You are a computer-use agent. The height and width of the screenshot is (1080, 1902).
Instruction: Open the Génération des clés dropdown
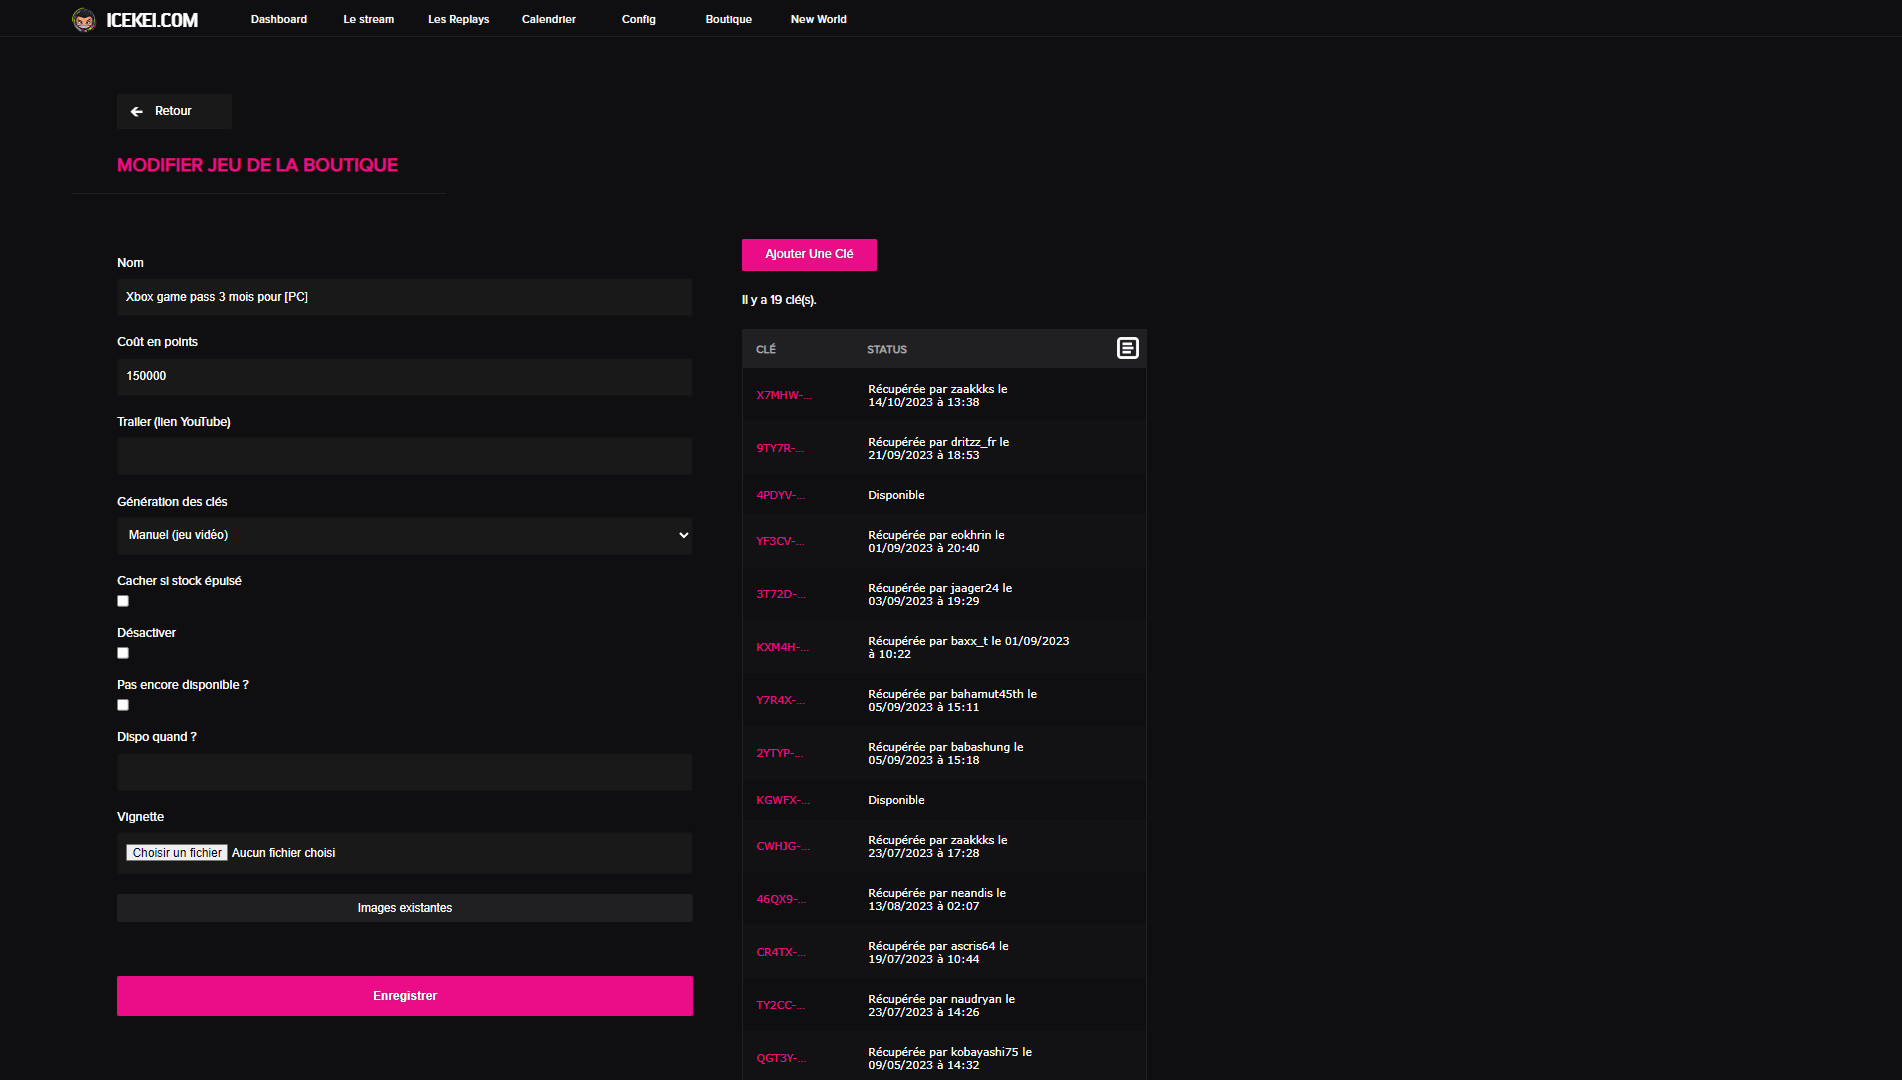405,535
